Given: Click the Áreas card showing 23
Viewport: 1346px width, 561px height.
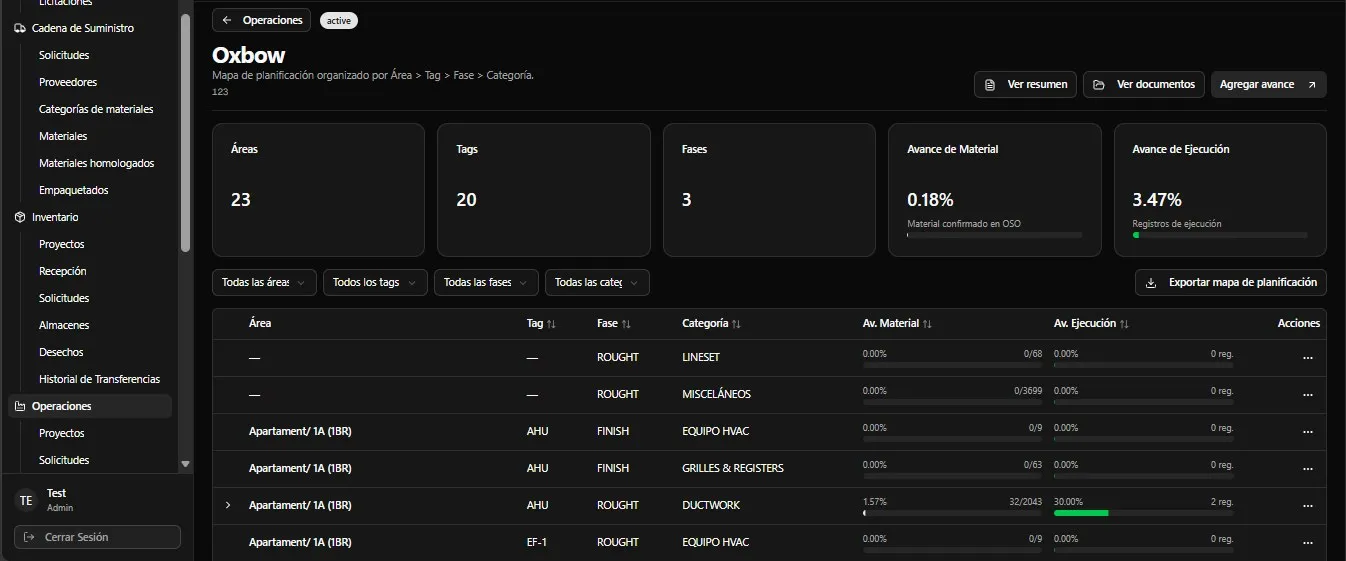Looking at the screenshot, I should [x=318, y=190].
